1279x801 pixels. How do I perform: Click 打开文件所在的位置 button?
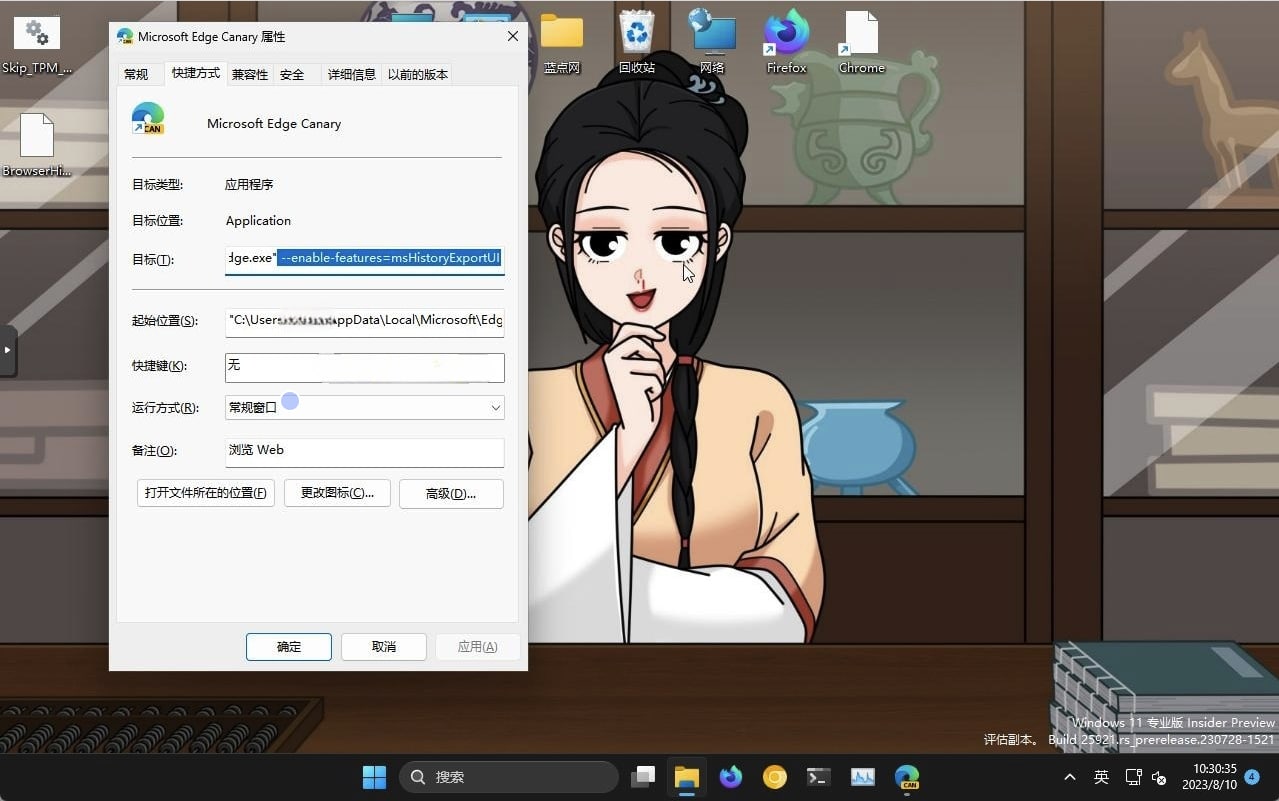pyautogui.click(x=204, y=492)
